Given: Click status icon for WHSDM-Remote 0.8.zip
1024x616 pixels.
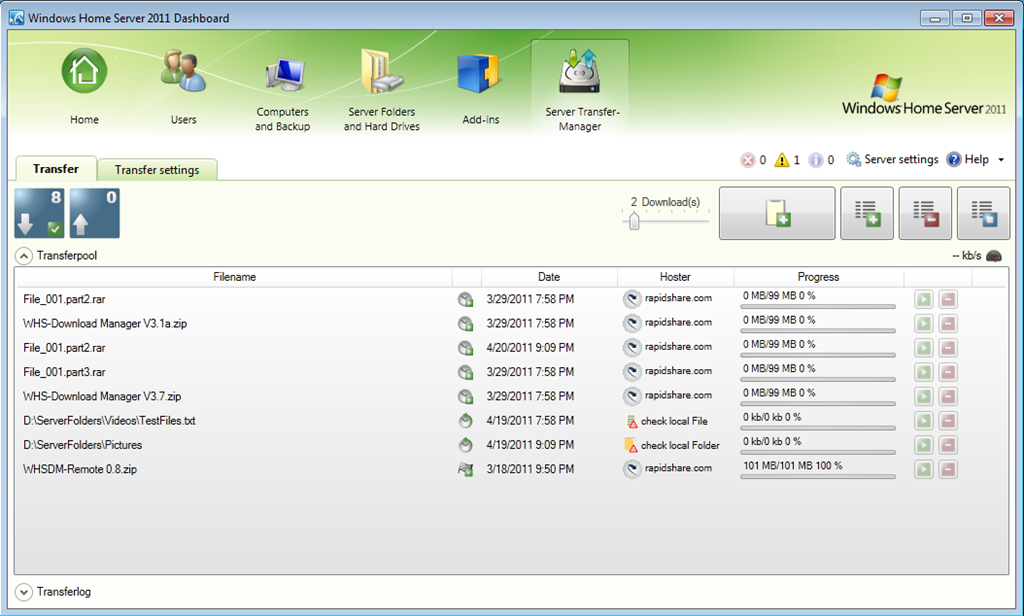Looking at the screenshot, I should tap(465, 469).
